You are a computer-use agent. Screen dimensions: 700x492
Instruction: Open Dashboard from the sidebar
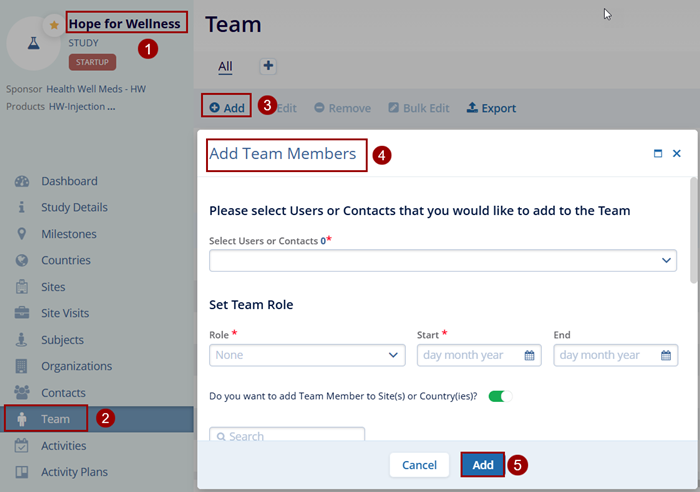69,181
